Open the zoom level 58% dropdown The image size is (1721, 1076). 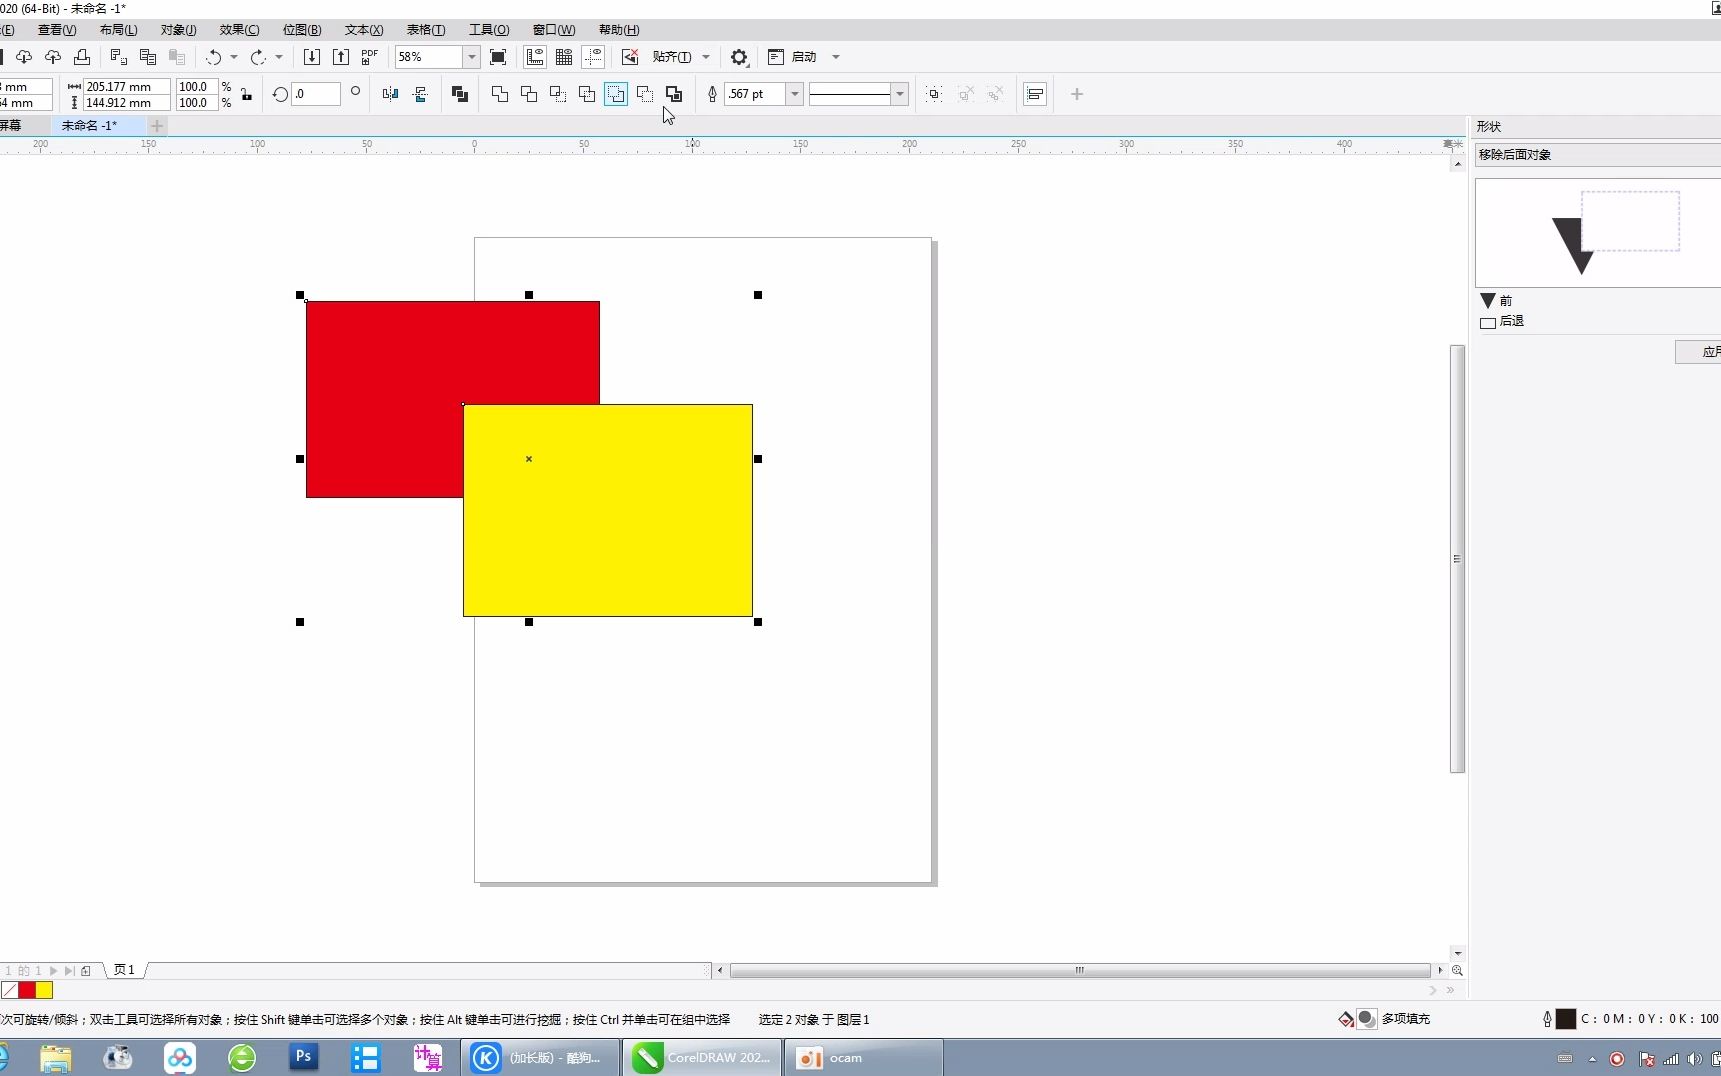pyautogui.click(x=471, y=57)
